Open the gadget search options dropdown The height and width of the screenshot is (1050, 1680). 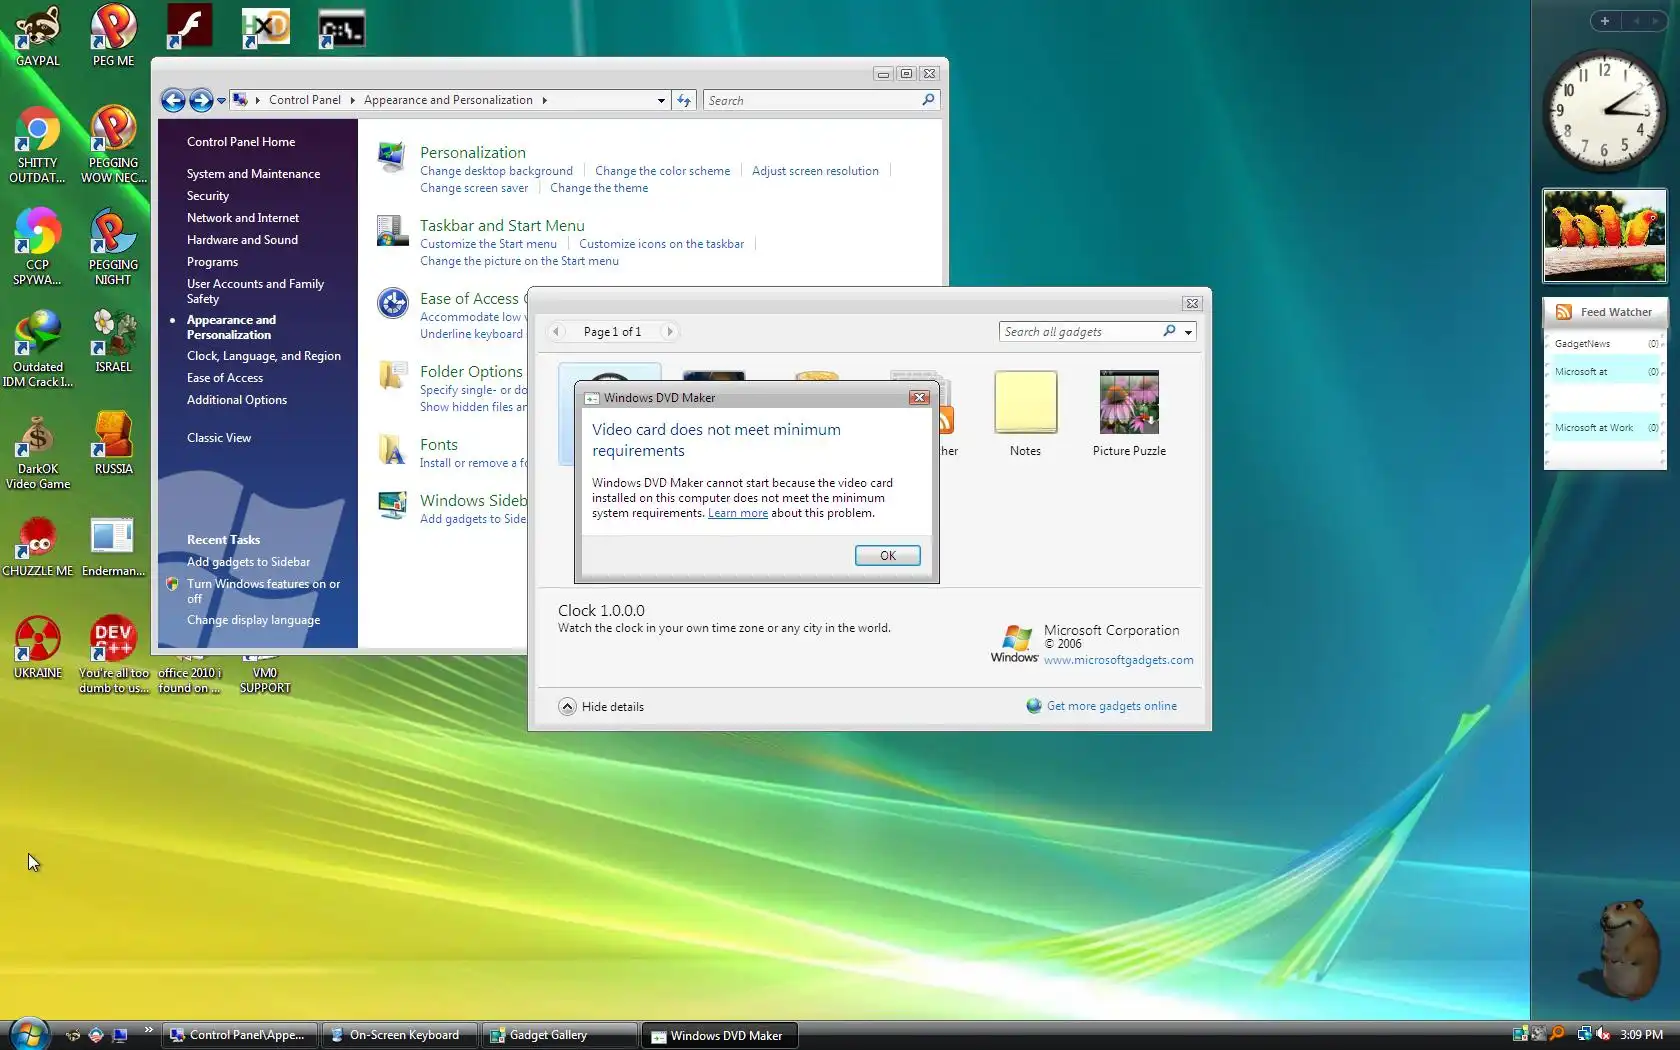coord(1188,332)
